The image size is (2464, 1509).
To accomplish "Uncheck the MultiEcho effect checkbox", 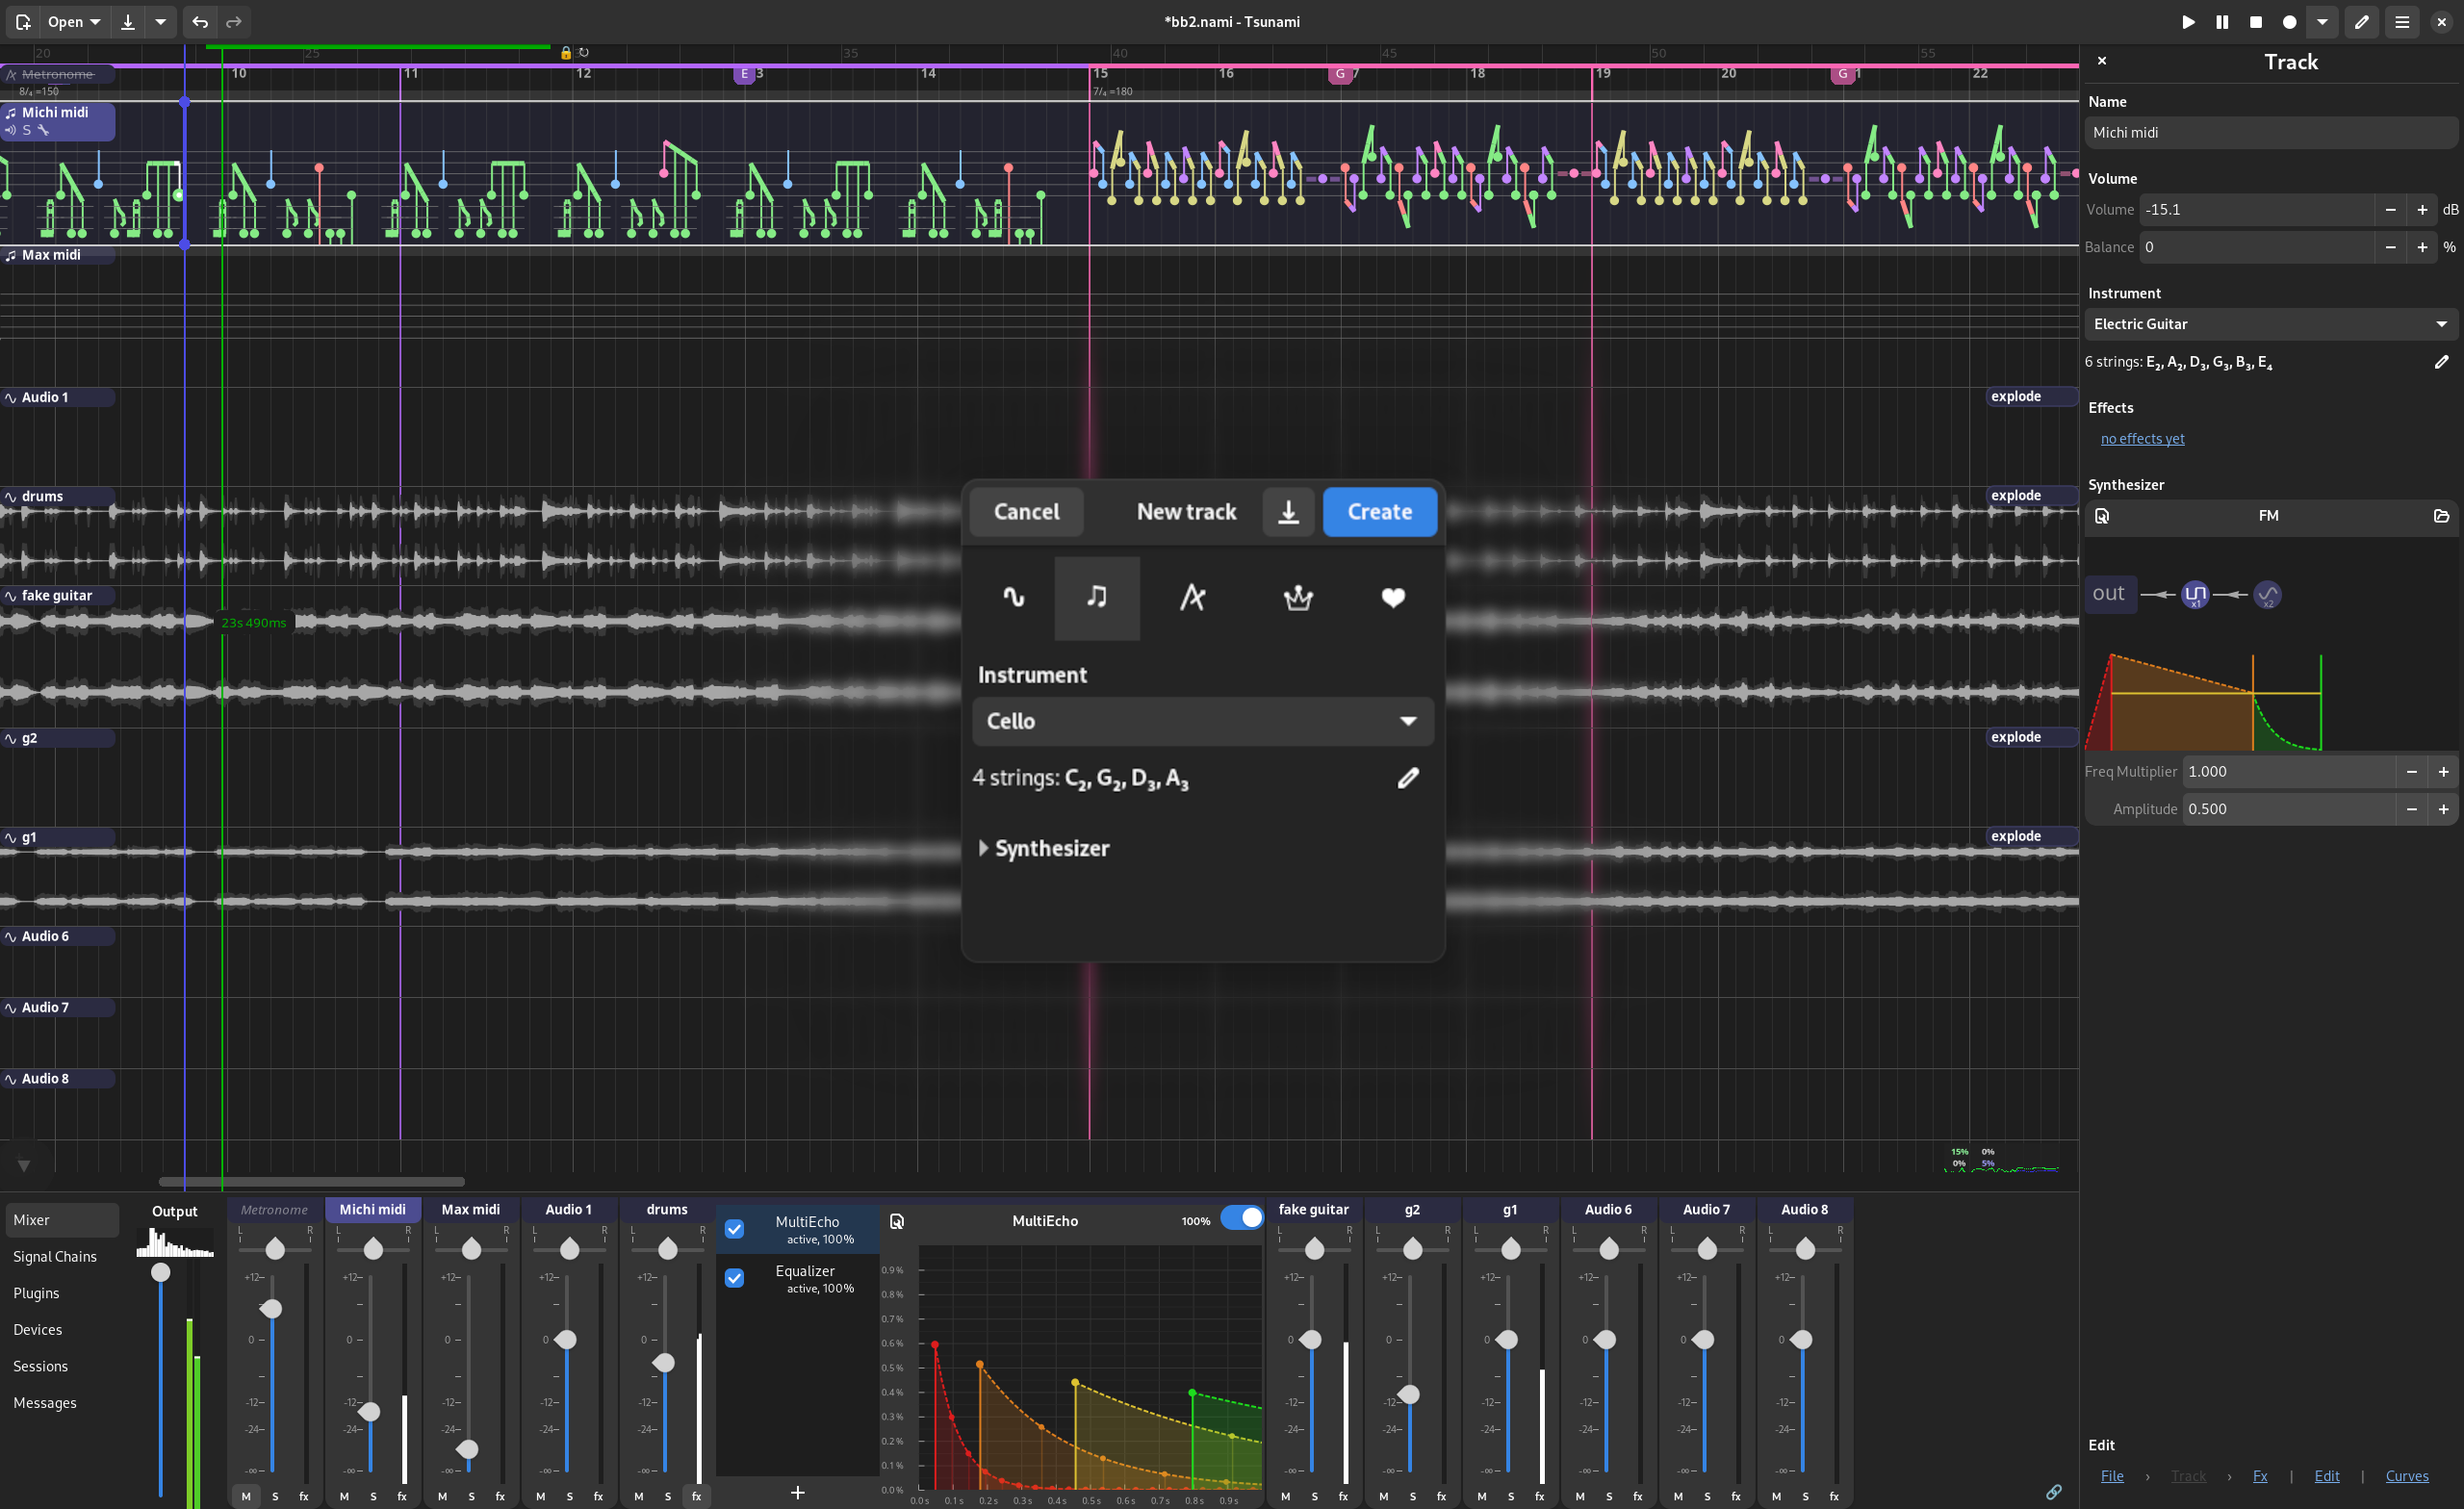I will tap(734, 1229).
